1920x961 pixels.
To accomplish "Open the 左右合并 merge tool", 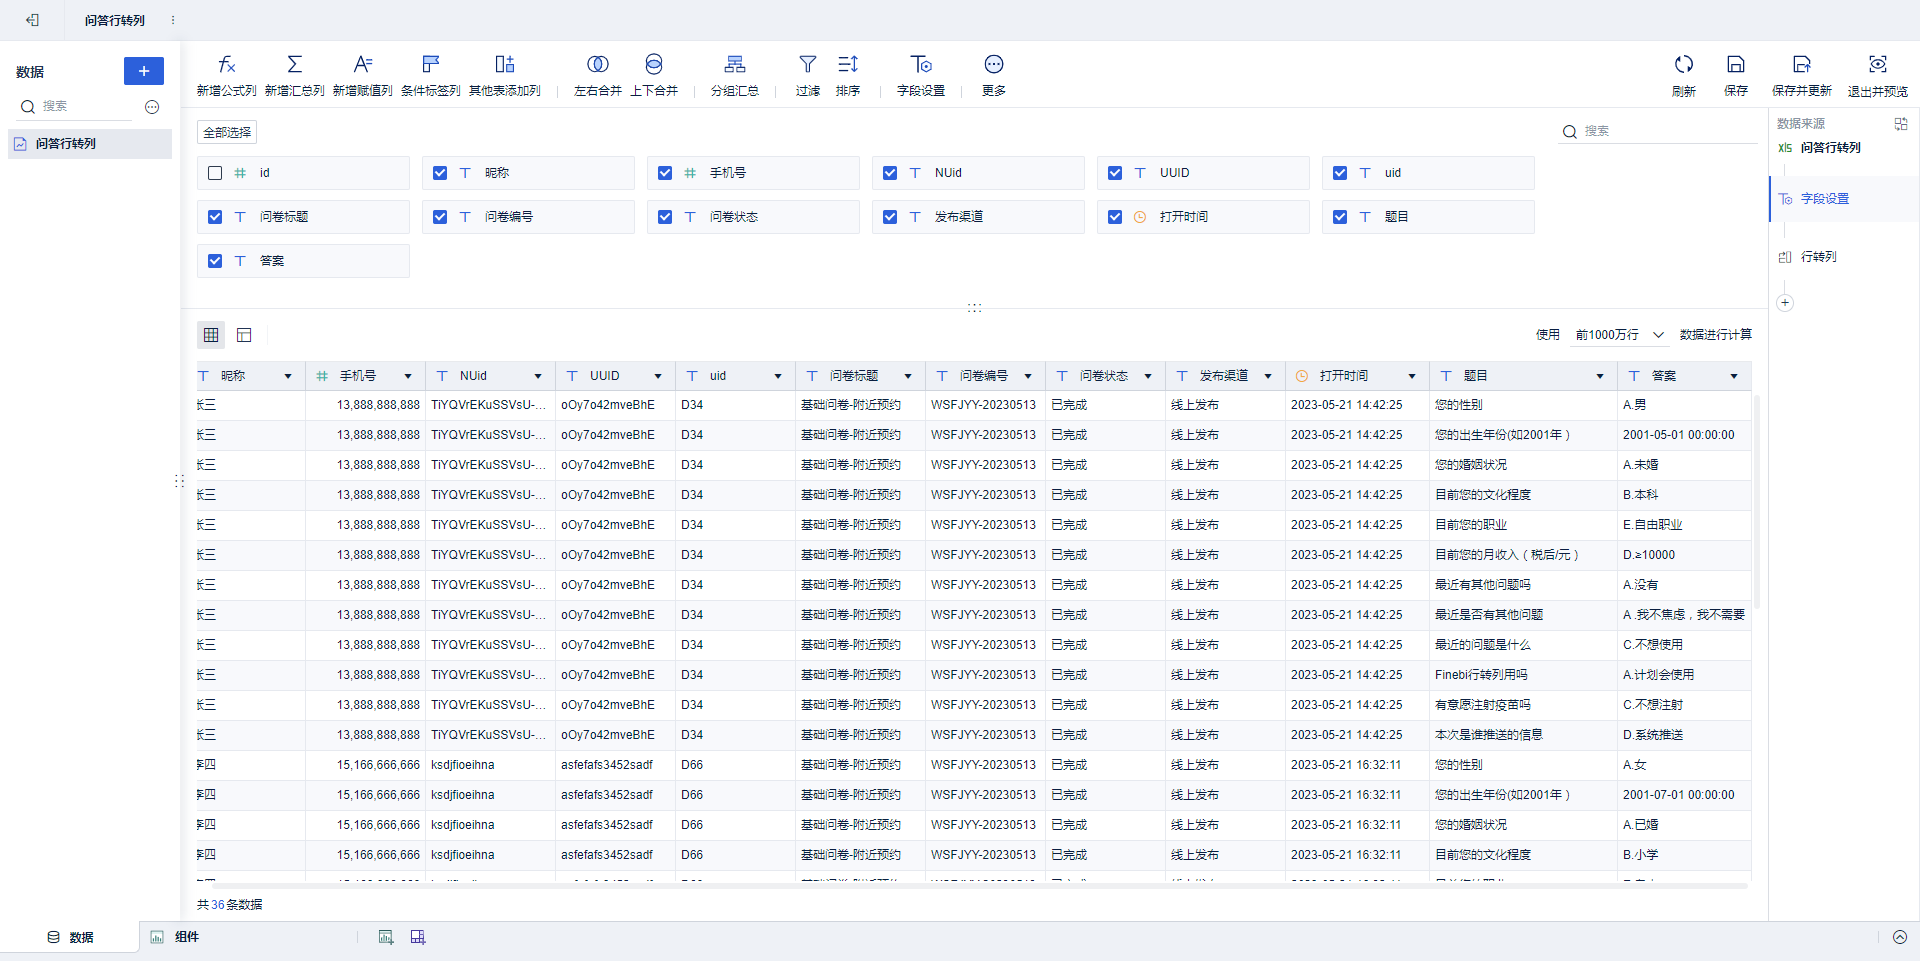I will [598, 75].
